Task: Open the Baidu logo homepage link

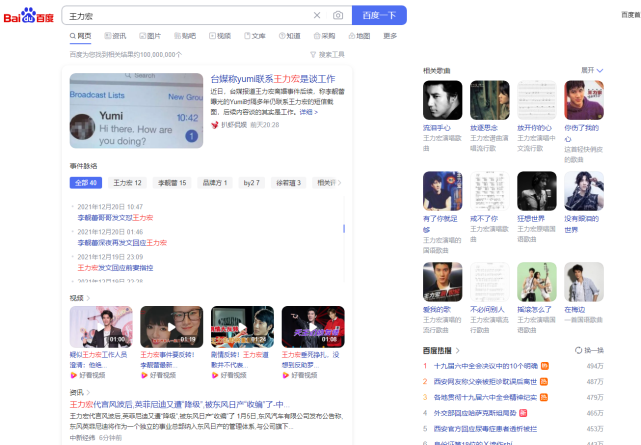Action: [x=29, y=16]
